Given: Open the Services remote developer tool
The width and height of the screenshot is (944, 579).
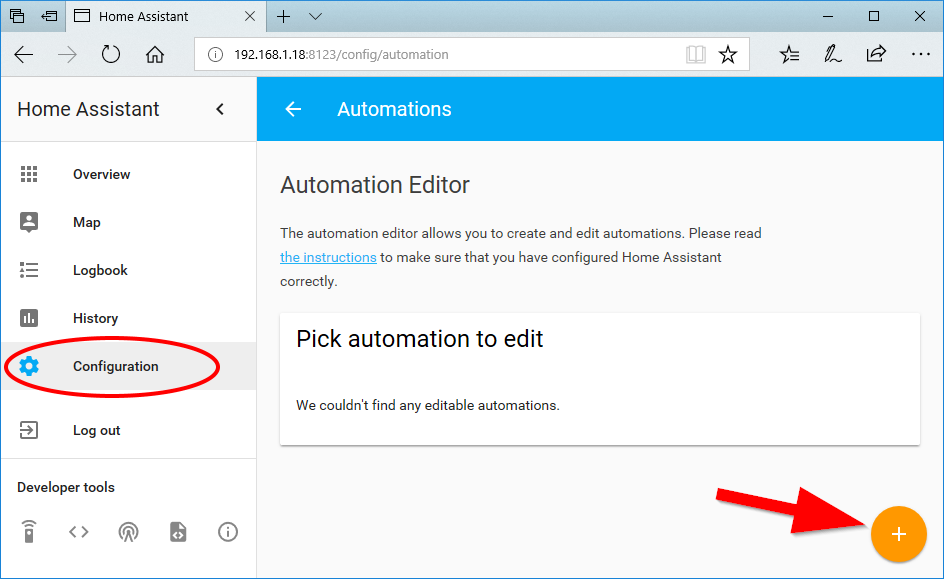Looking at the screenshot, I should (29, 531).
